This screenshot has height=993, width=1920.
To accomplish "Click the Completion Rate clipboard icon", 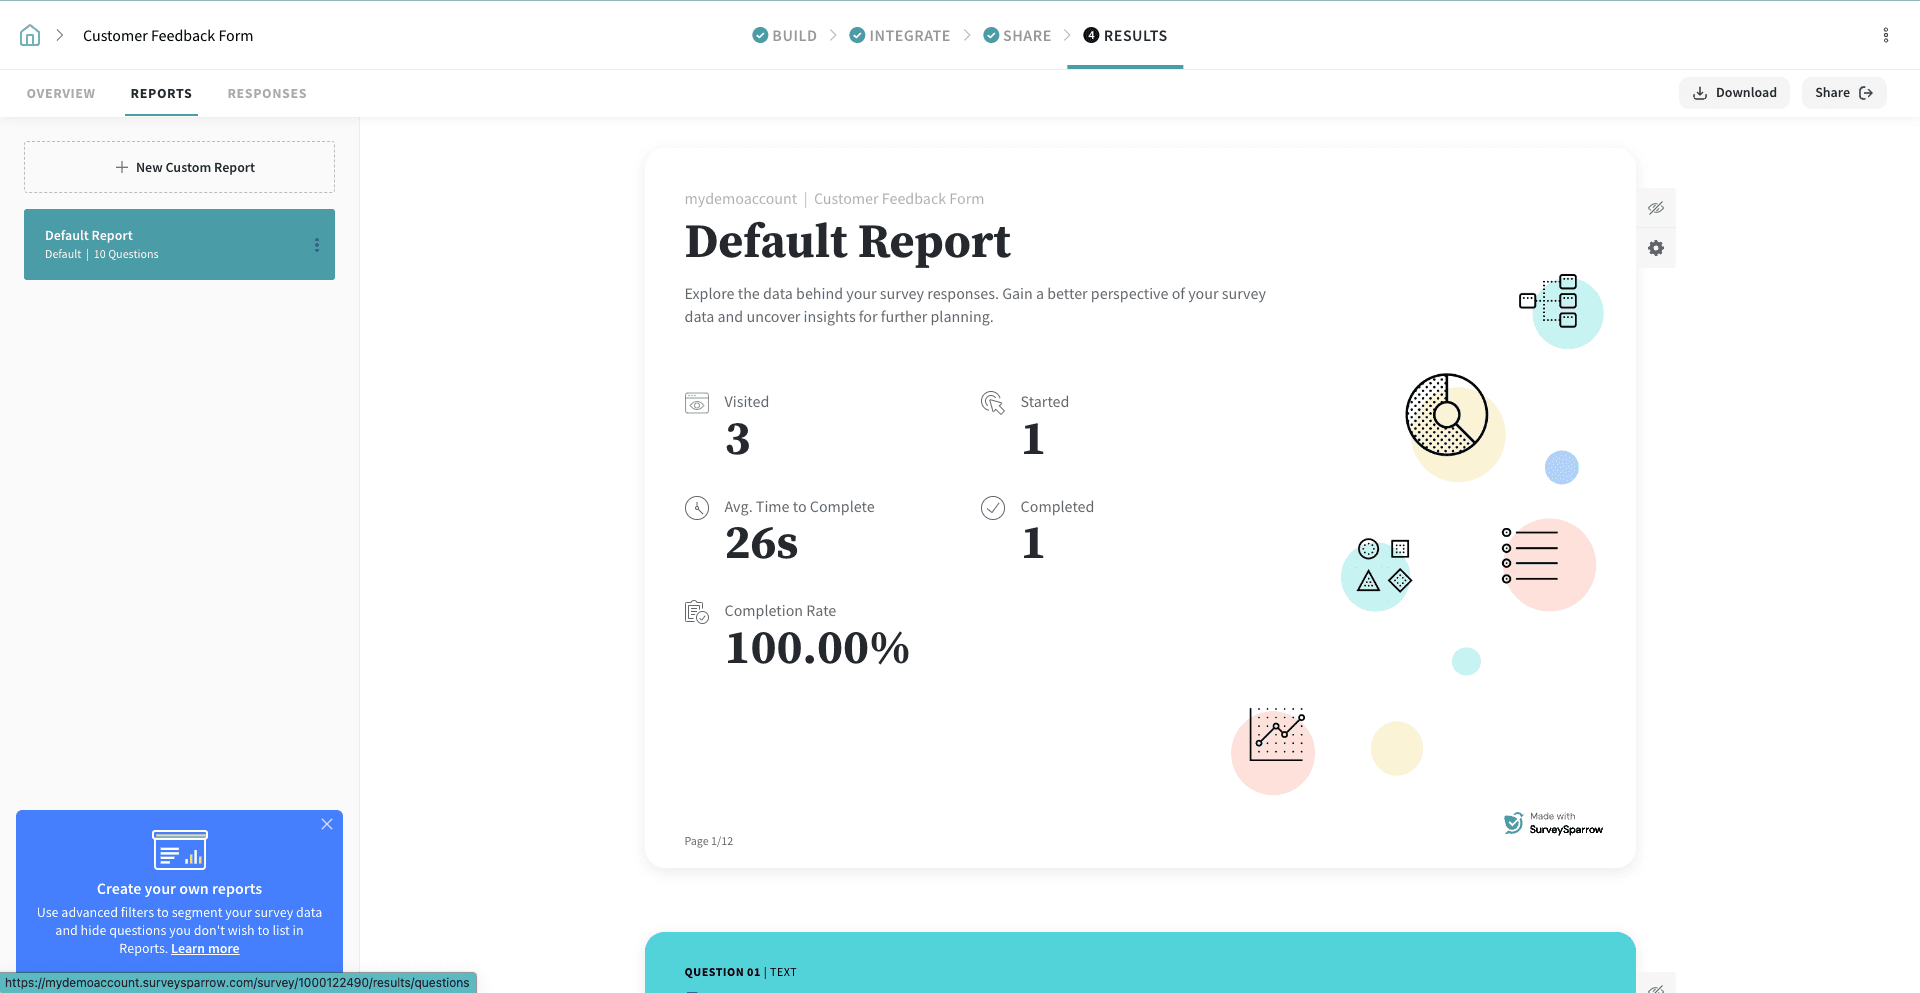I will click(697, 612).
